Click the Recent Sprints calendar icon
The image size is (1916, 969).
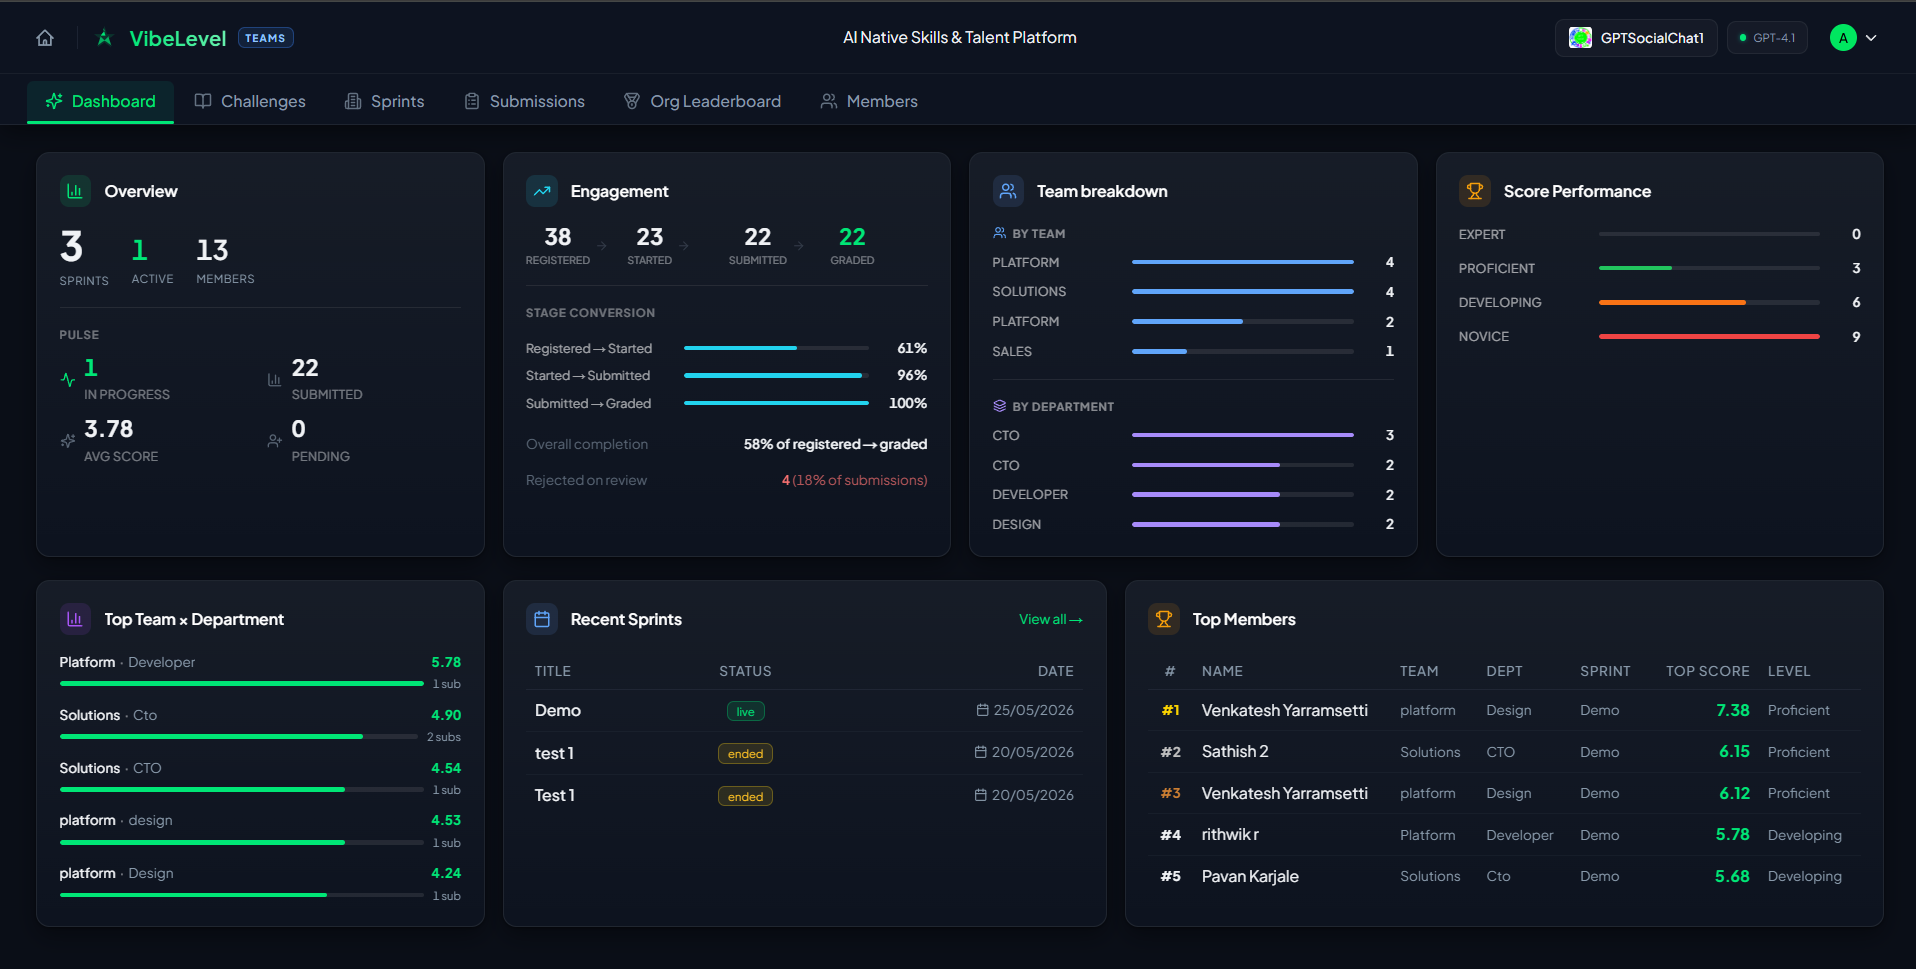tap(542, 619)
